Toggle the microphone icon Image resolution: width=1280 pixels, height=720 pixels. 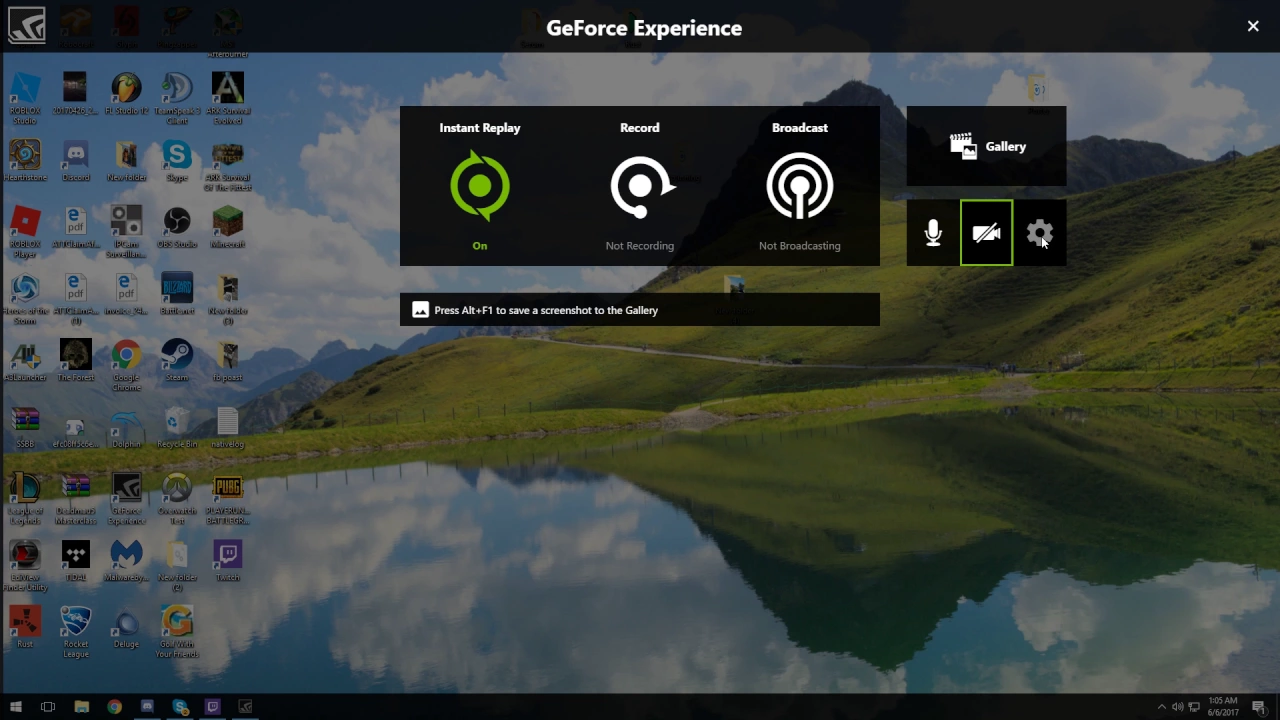[933, 233]
